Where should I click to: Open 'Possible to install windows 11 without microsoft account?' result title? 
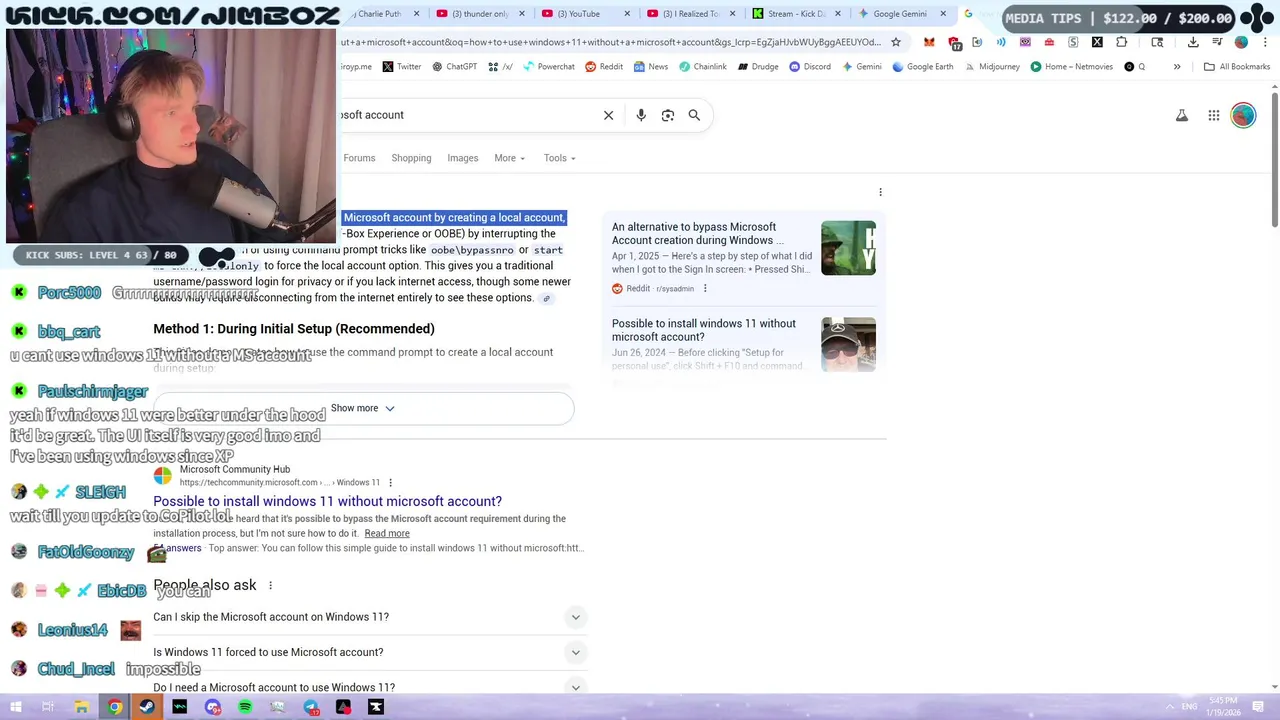(x=327, y=501)
